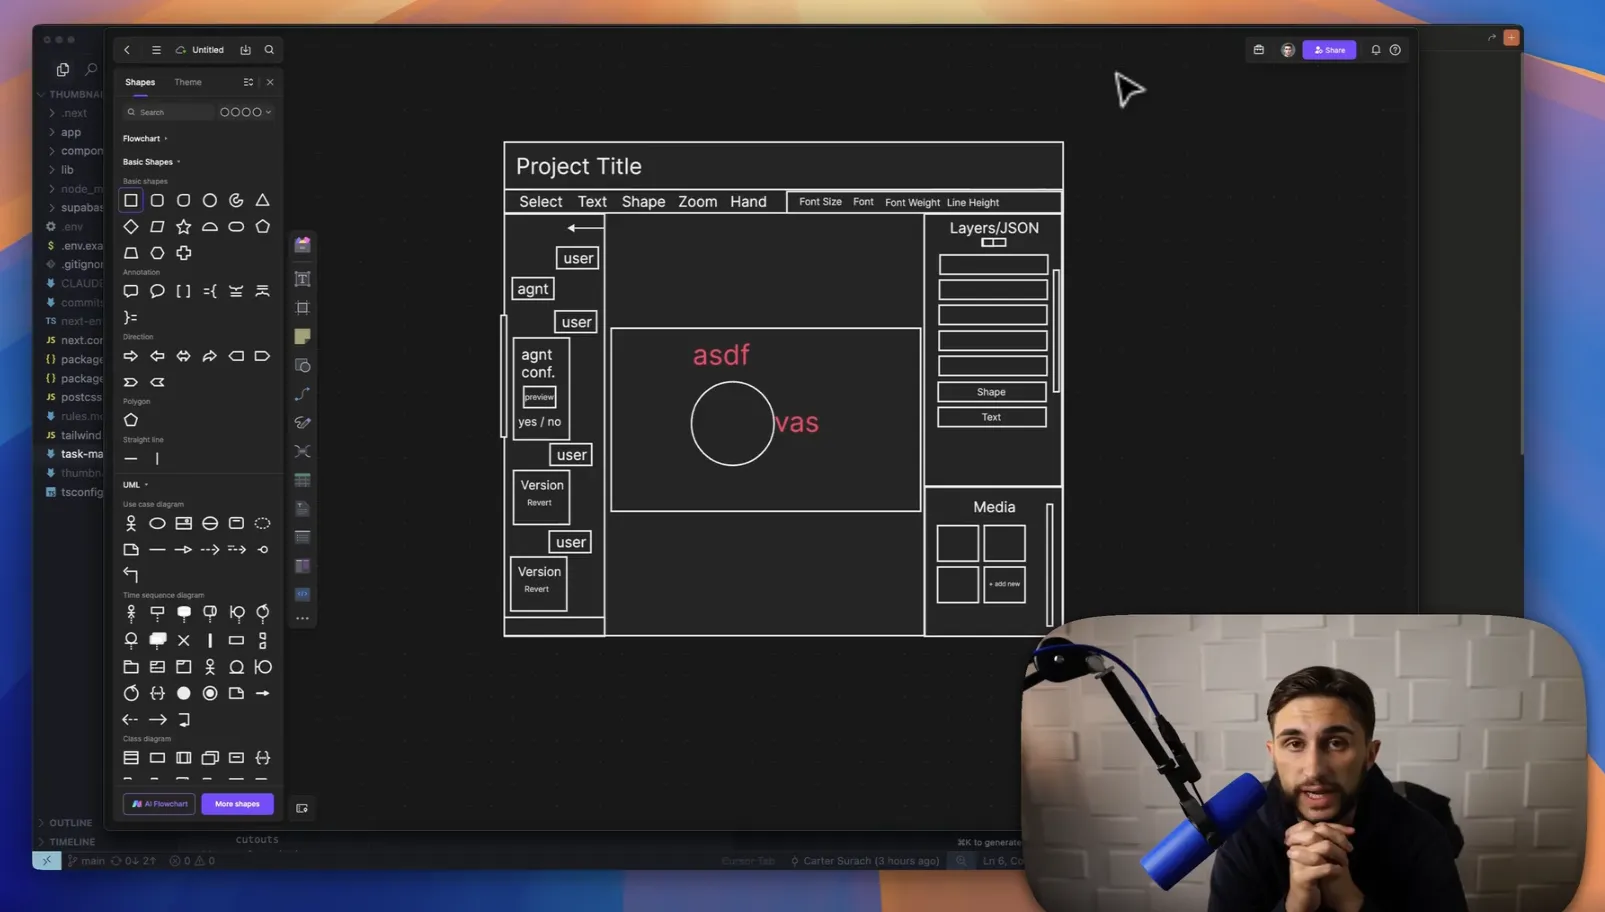The width and height of the screenshot is (1605, 912).
Task: Add a sticky note from the left toolbar
Action: (x=303, y=336)
